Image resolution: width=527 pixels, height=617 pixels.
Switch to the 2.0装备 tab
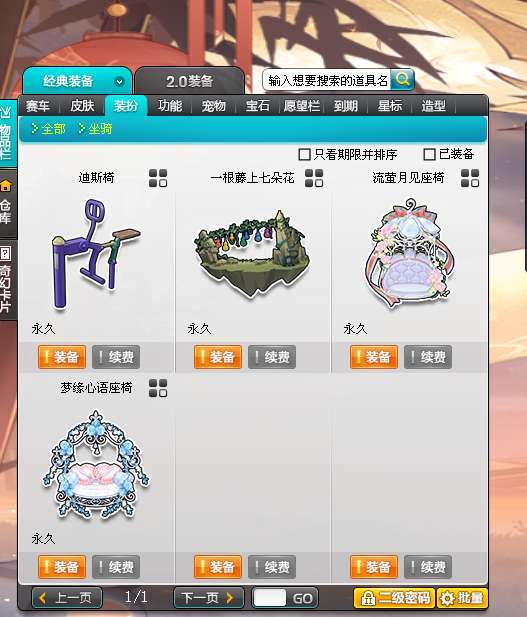tap(189, 81)
